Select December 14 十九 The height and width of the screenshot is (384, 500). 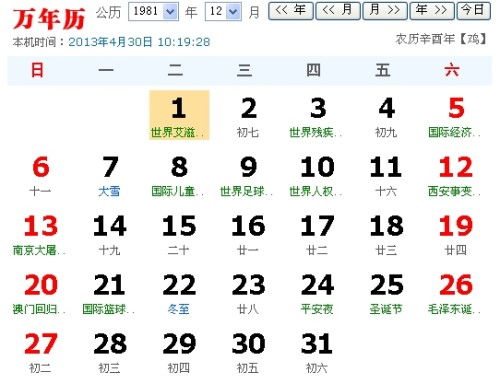coord(110,235)
